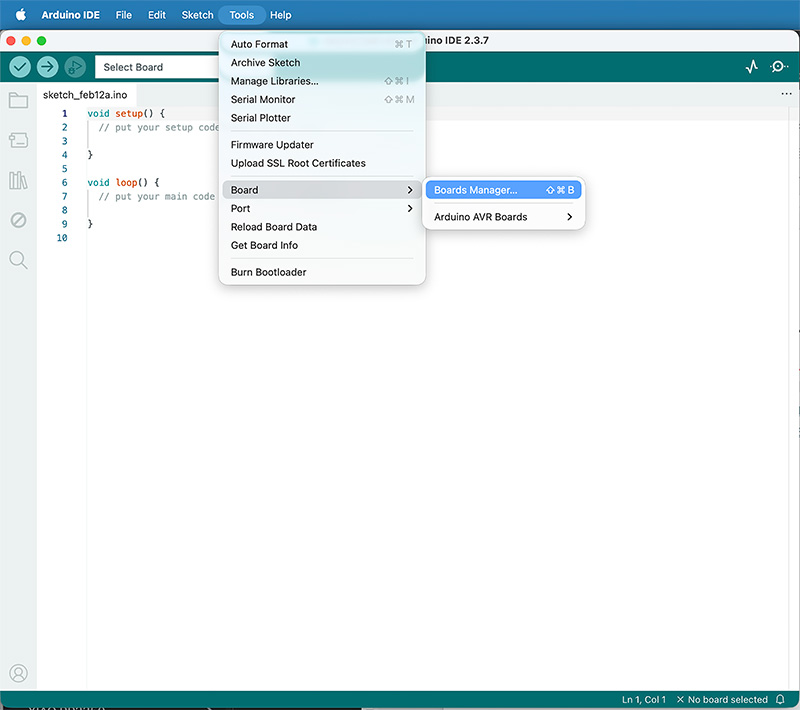Open the Sketch menu
Screen dimensions: 800x710
point(197,15)
